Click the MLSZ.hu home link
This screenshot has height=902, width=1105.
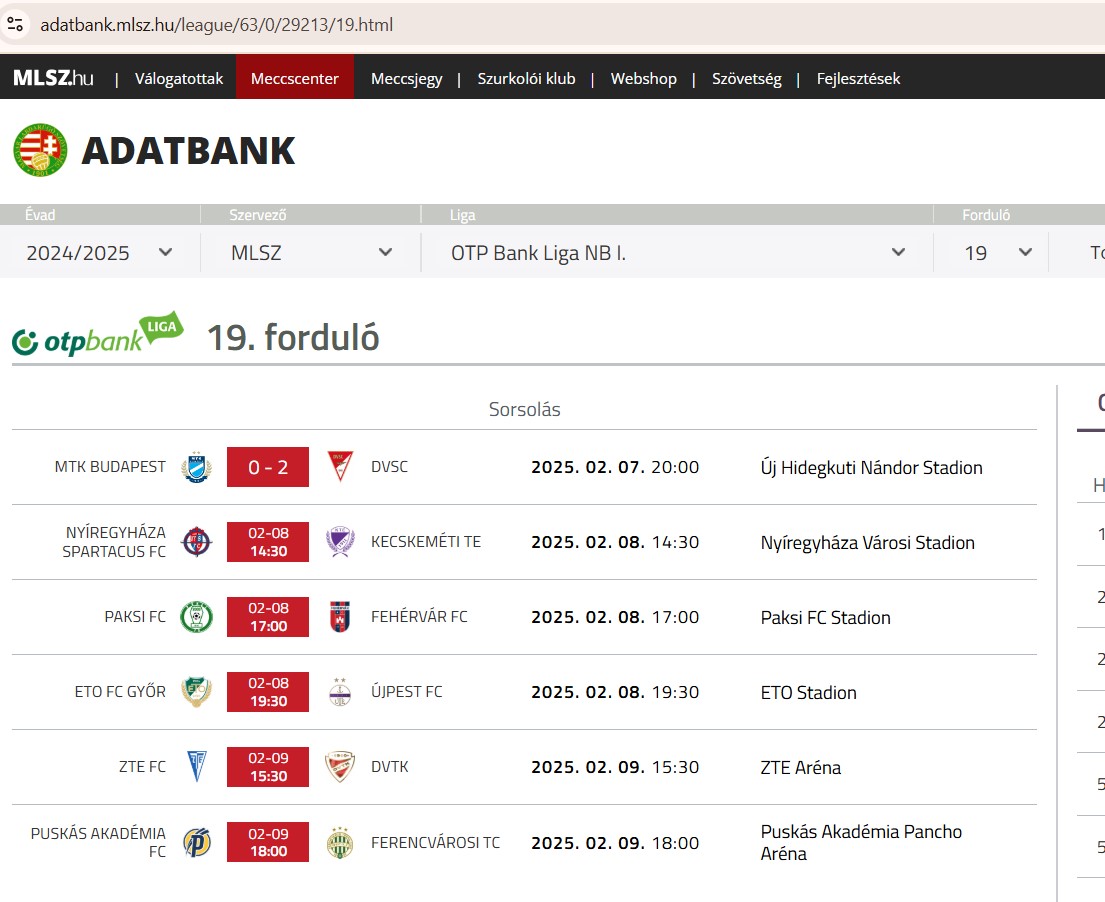[53, 78]
